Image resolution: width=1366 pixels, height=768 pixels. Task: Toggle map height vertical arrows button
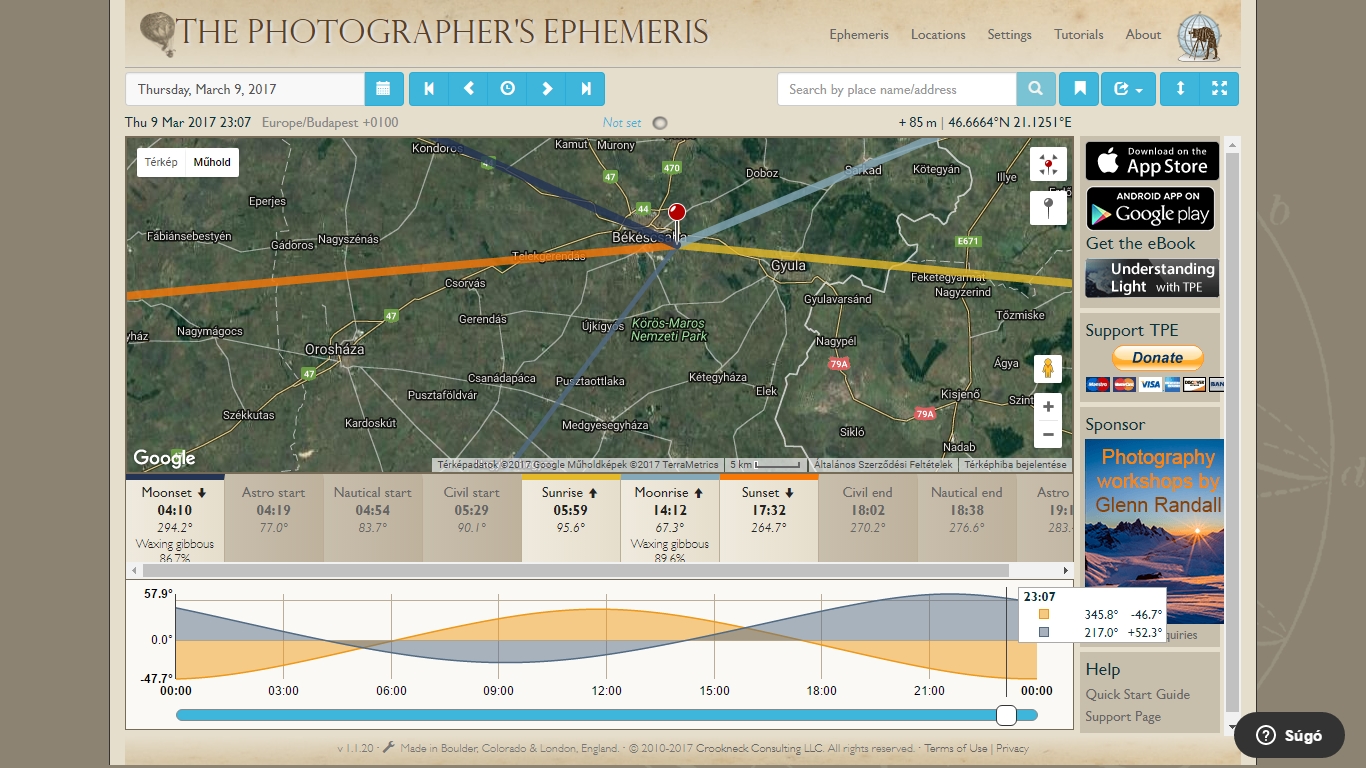pyautogui.click(x=1180, y=89)
